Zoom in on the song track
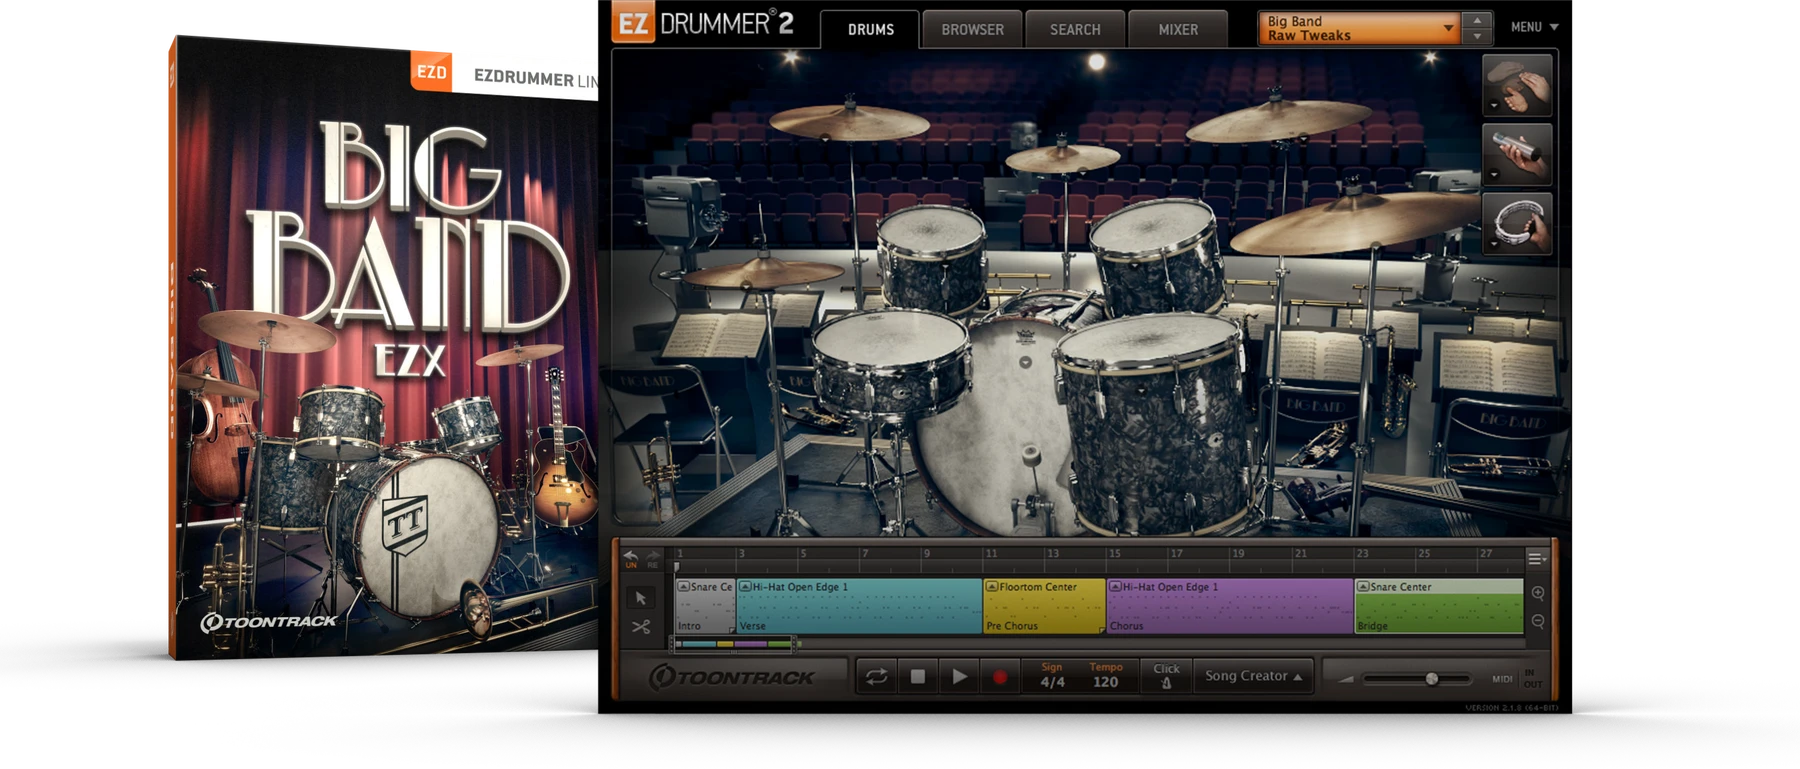Image resolution: width=1800 pixels, height=769 pixels. click(1538, 593)
